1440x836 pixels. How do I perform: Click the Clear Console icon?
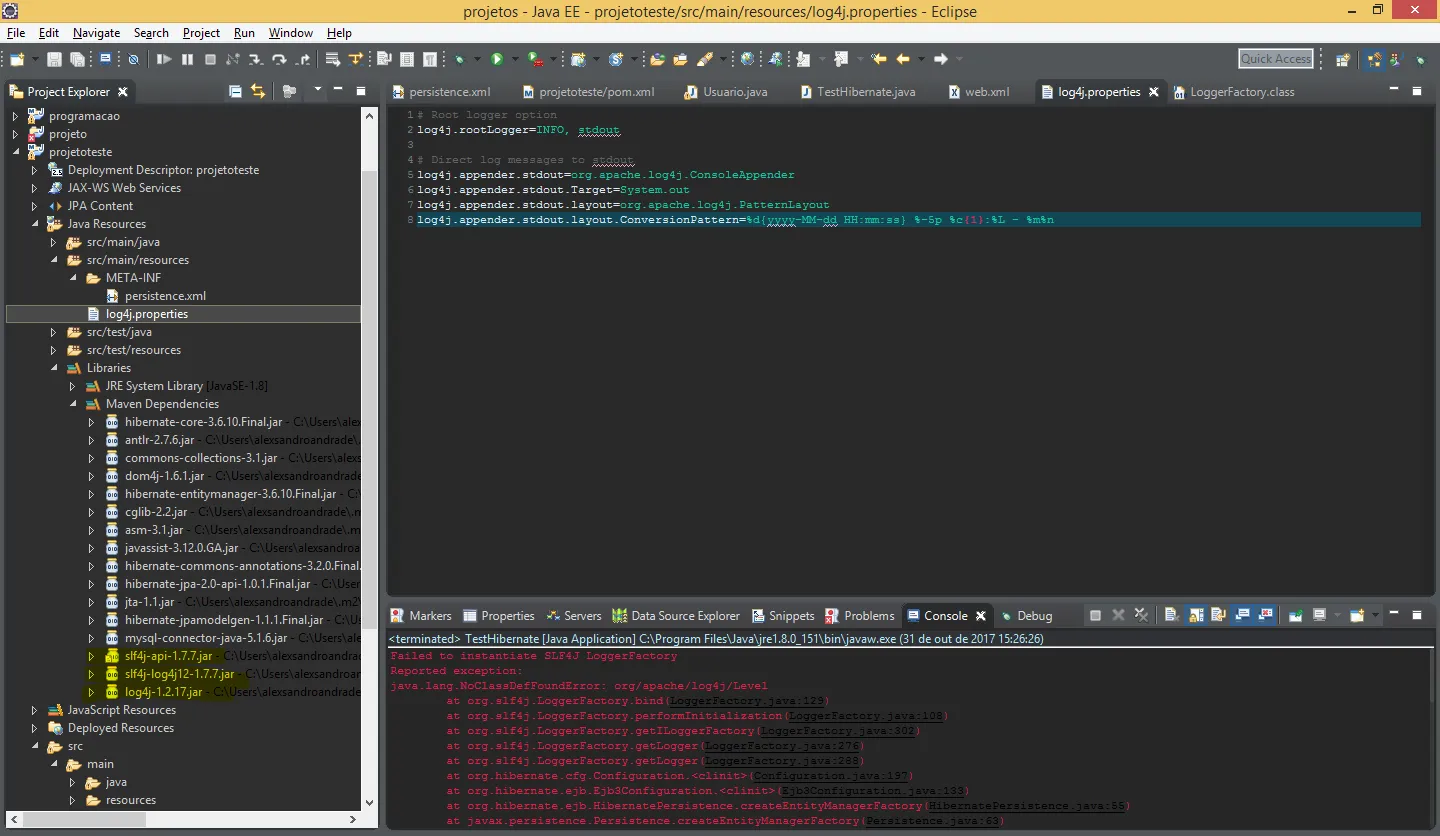[1170, 616]
